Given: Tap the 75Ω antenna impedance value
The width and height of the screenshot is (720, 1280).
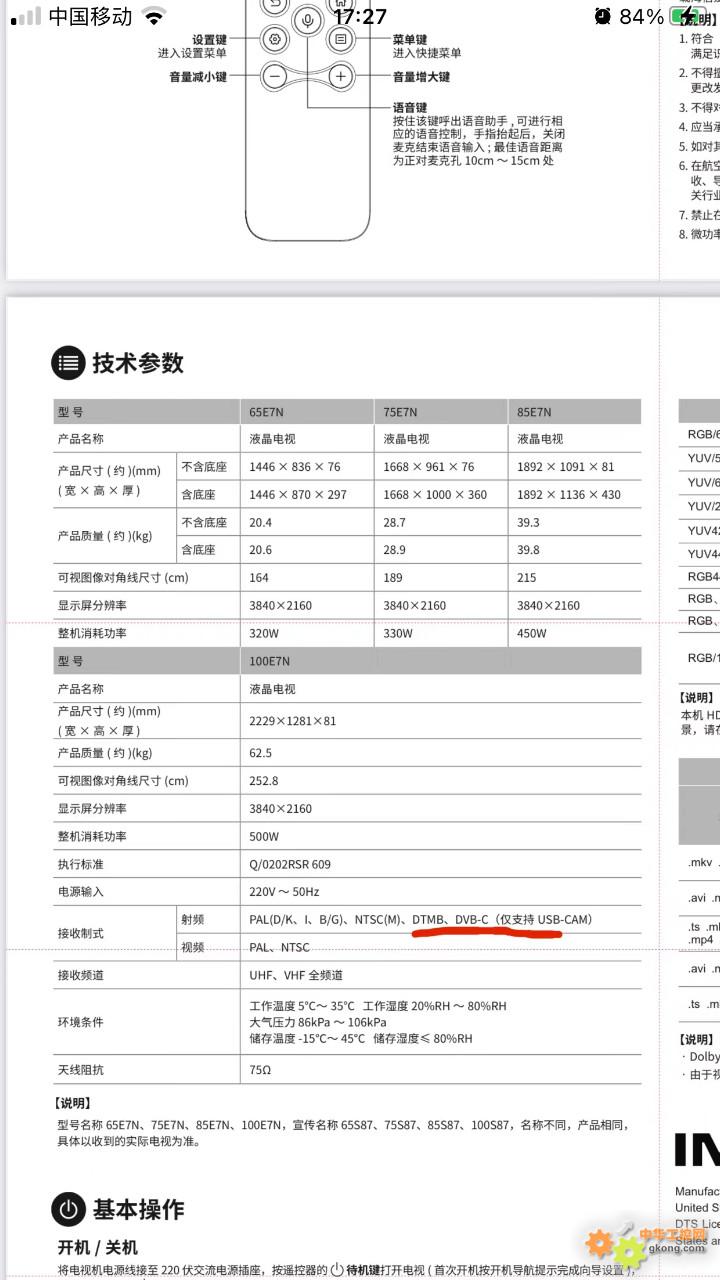Looking at the screenshot, I should 260,1070.
